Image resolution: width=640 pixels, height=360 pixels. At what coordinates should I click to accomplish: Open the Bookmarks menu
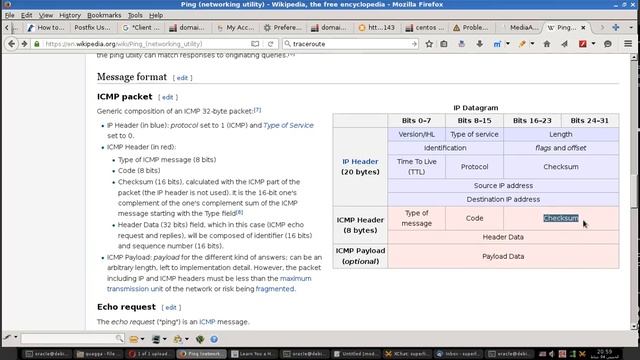[x=104, y=15]
